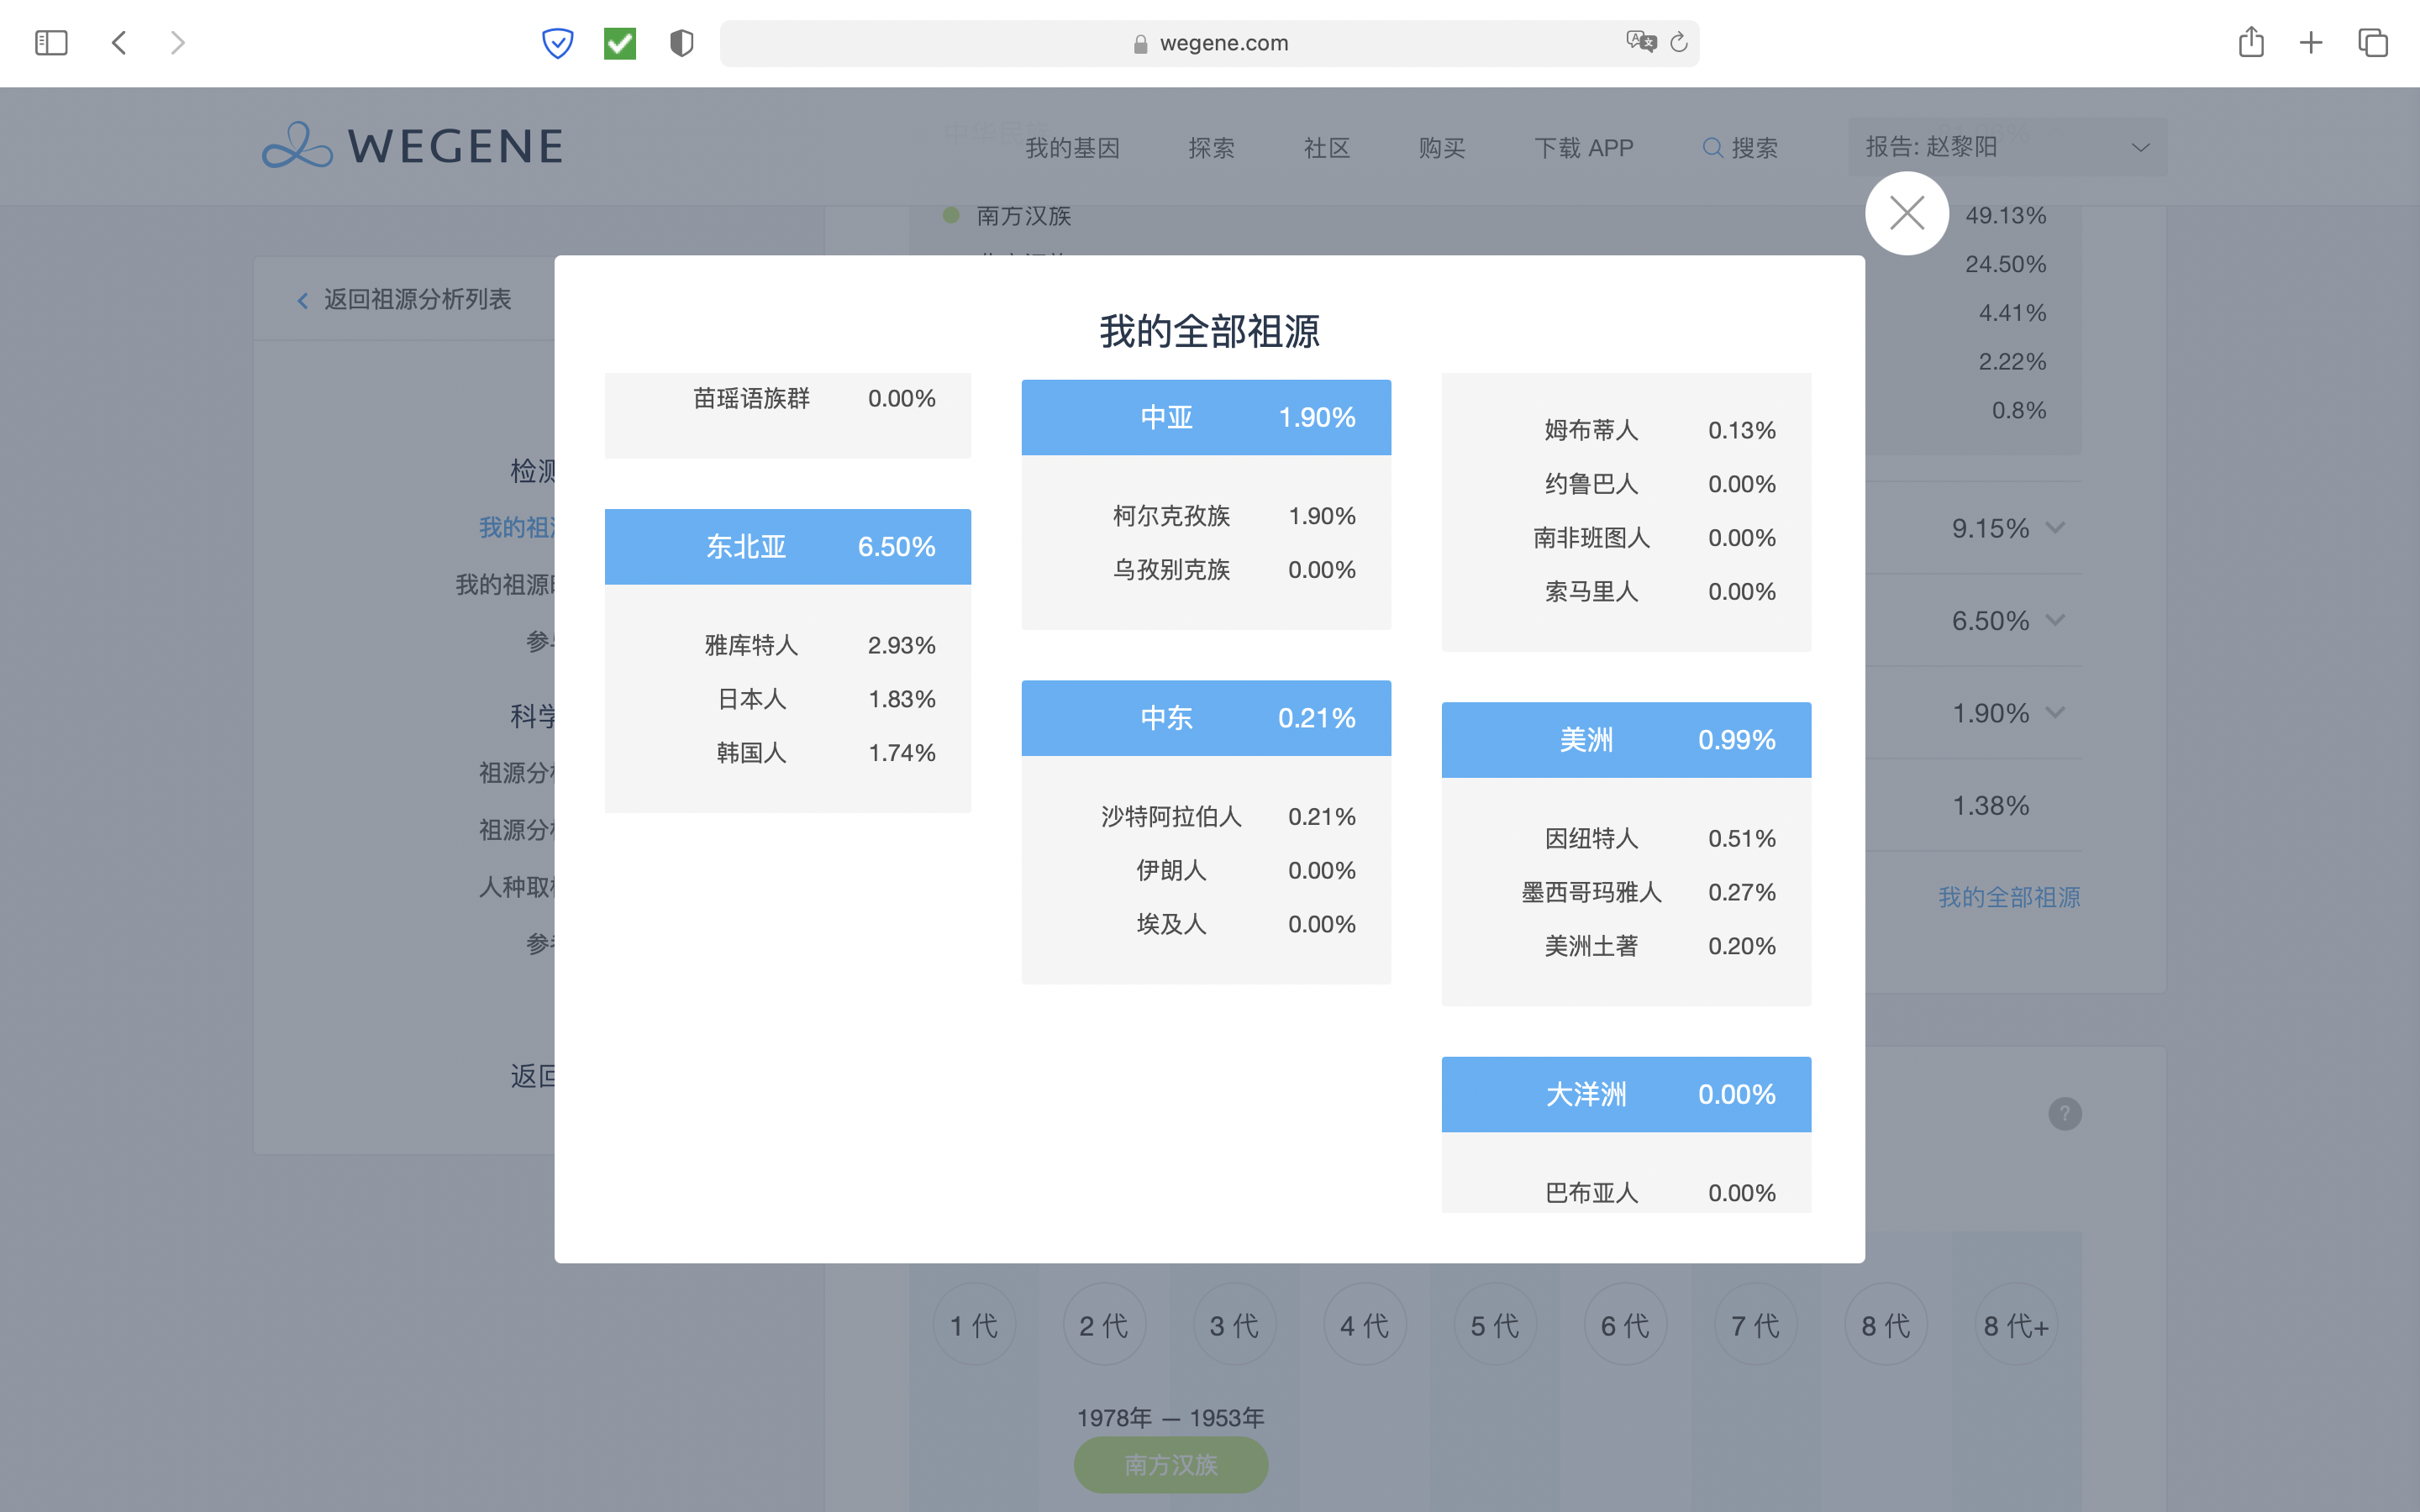Click the 美洲 0.99% header

[x=1626, y=740]
